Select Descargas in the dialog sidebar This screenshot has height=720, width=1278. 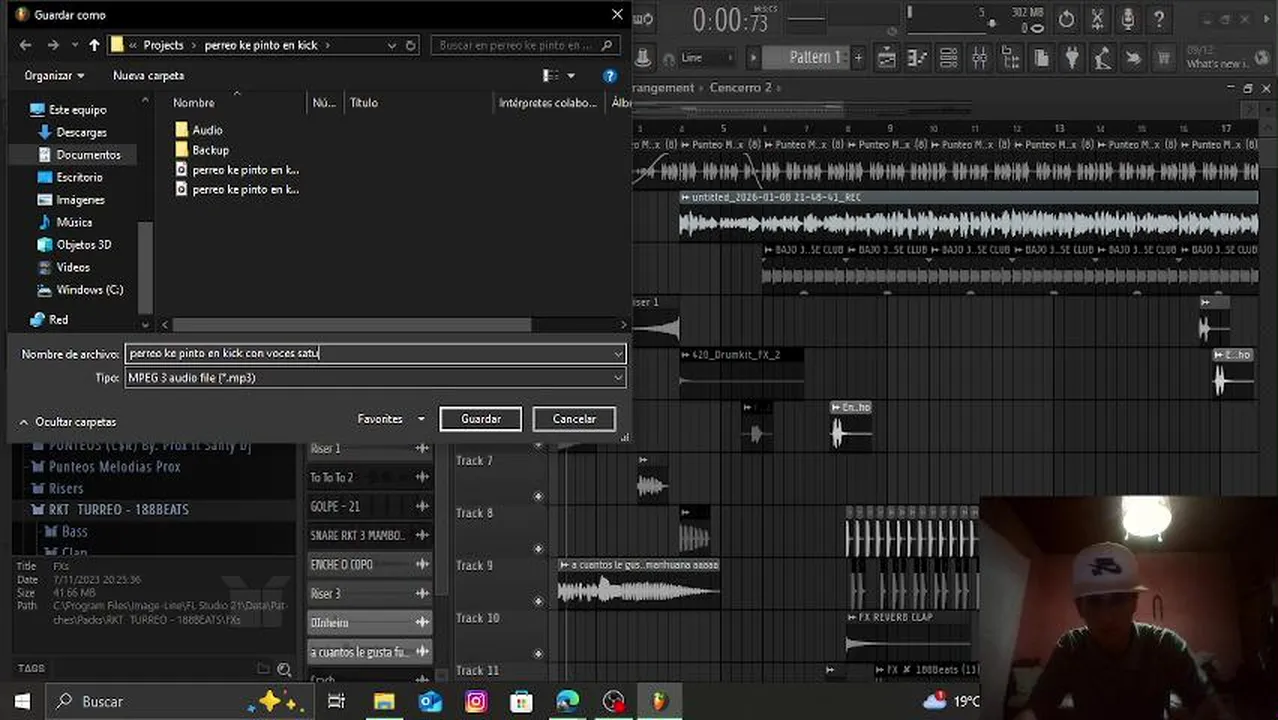(x=81, y=132)
